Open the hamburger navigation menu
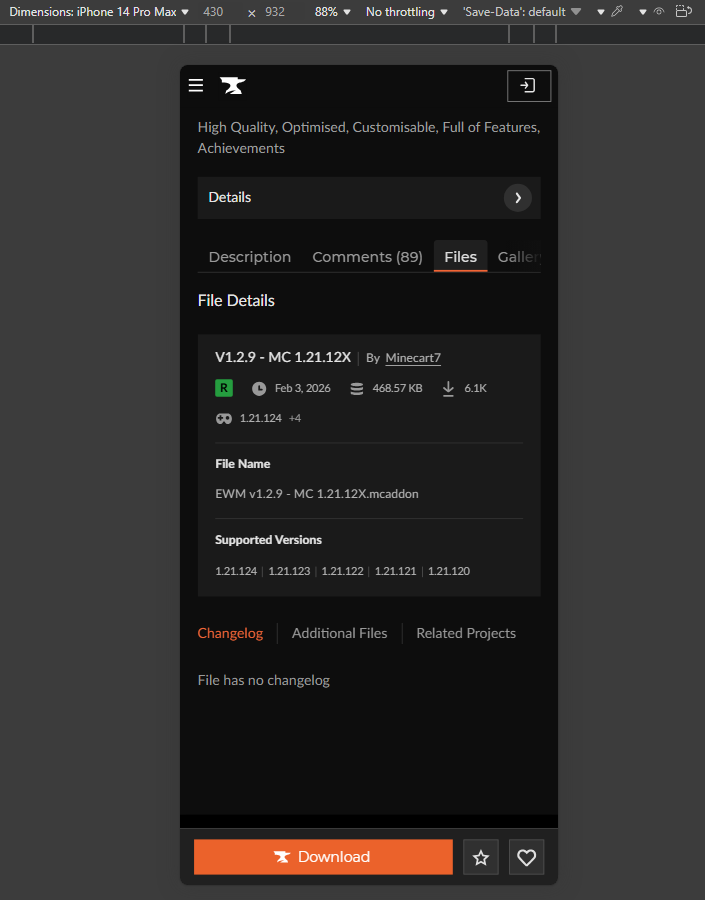 coord(196,86)
